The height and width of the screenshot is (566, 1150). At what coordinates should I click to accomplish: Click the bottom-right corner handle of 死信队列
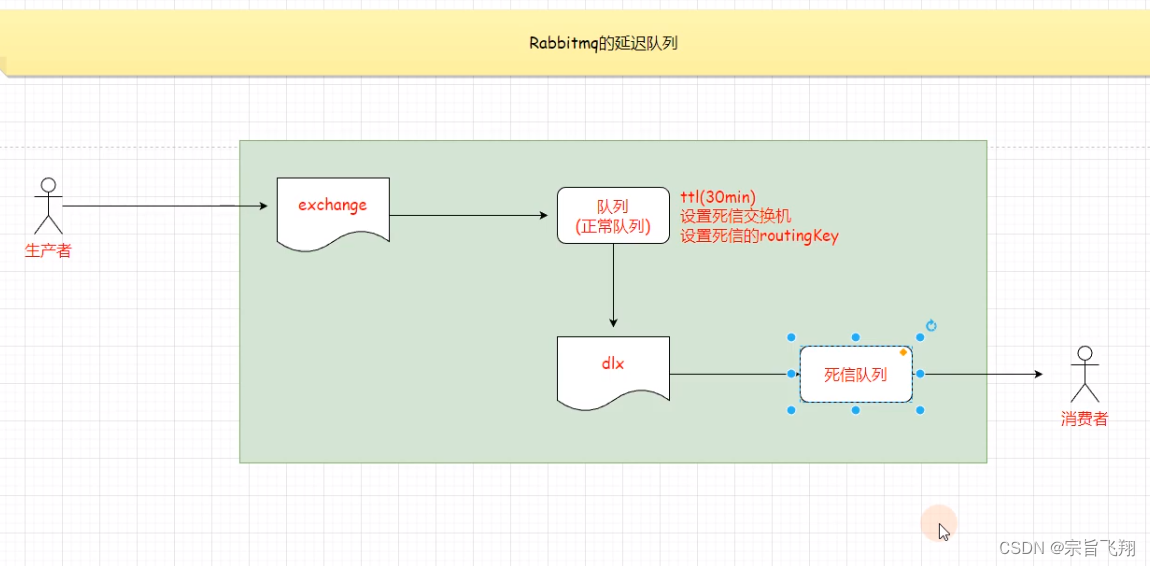click(920, 411)
